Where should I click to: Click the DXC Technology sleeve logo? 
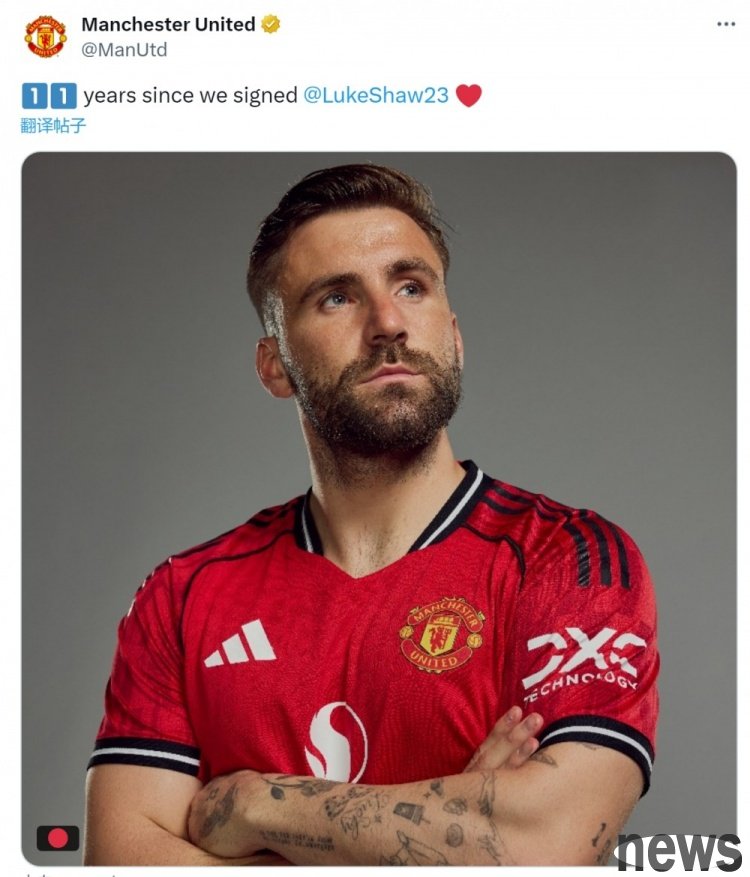tap(583, 662)
